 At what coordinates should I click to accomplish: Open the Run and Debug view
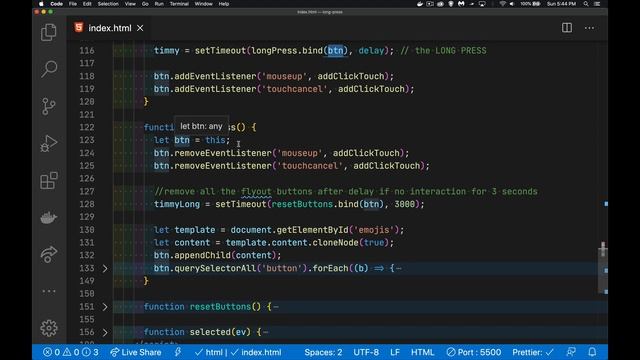pyautogui.click(x=49, y=143)
